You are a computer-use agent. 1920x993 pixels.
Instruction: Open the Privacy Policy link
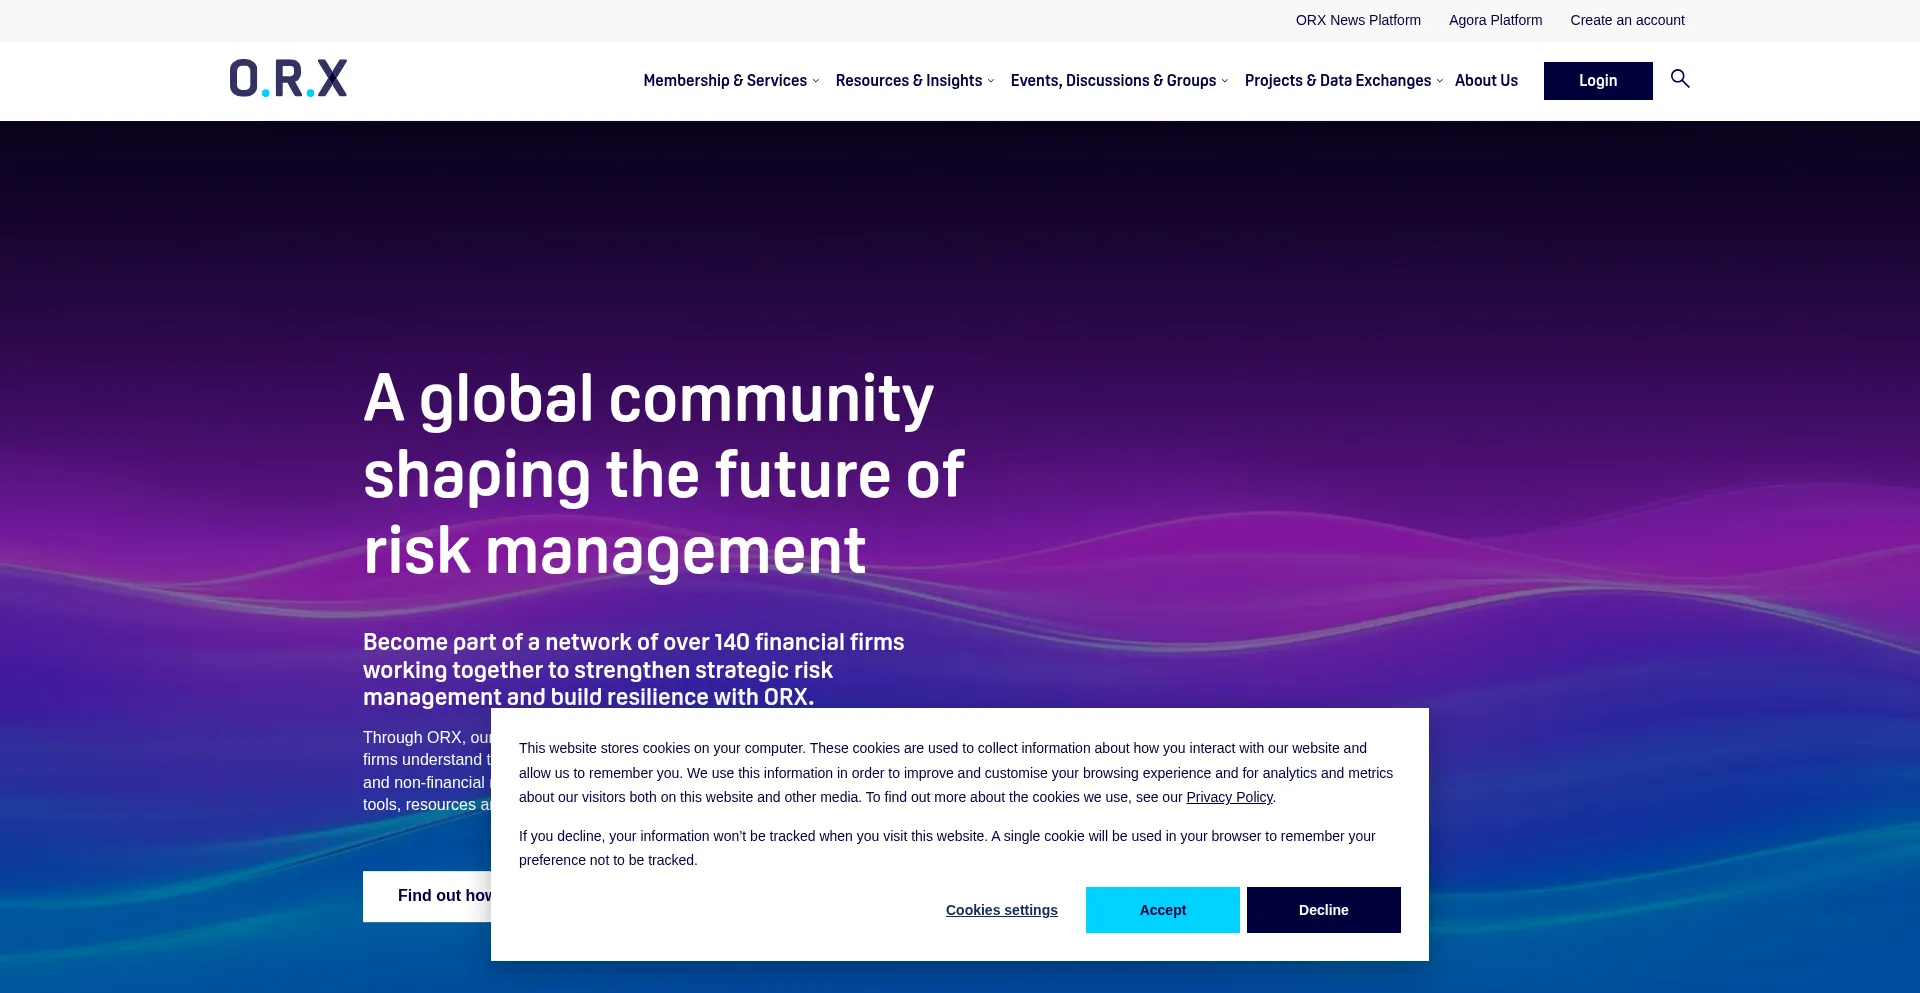click(1229, 797)
